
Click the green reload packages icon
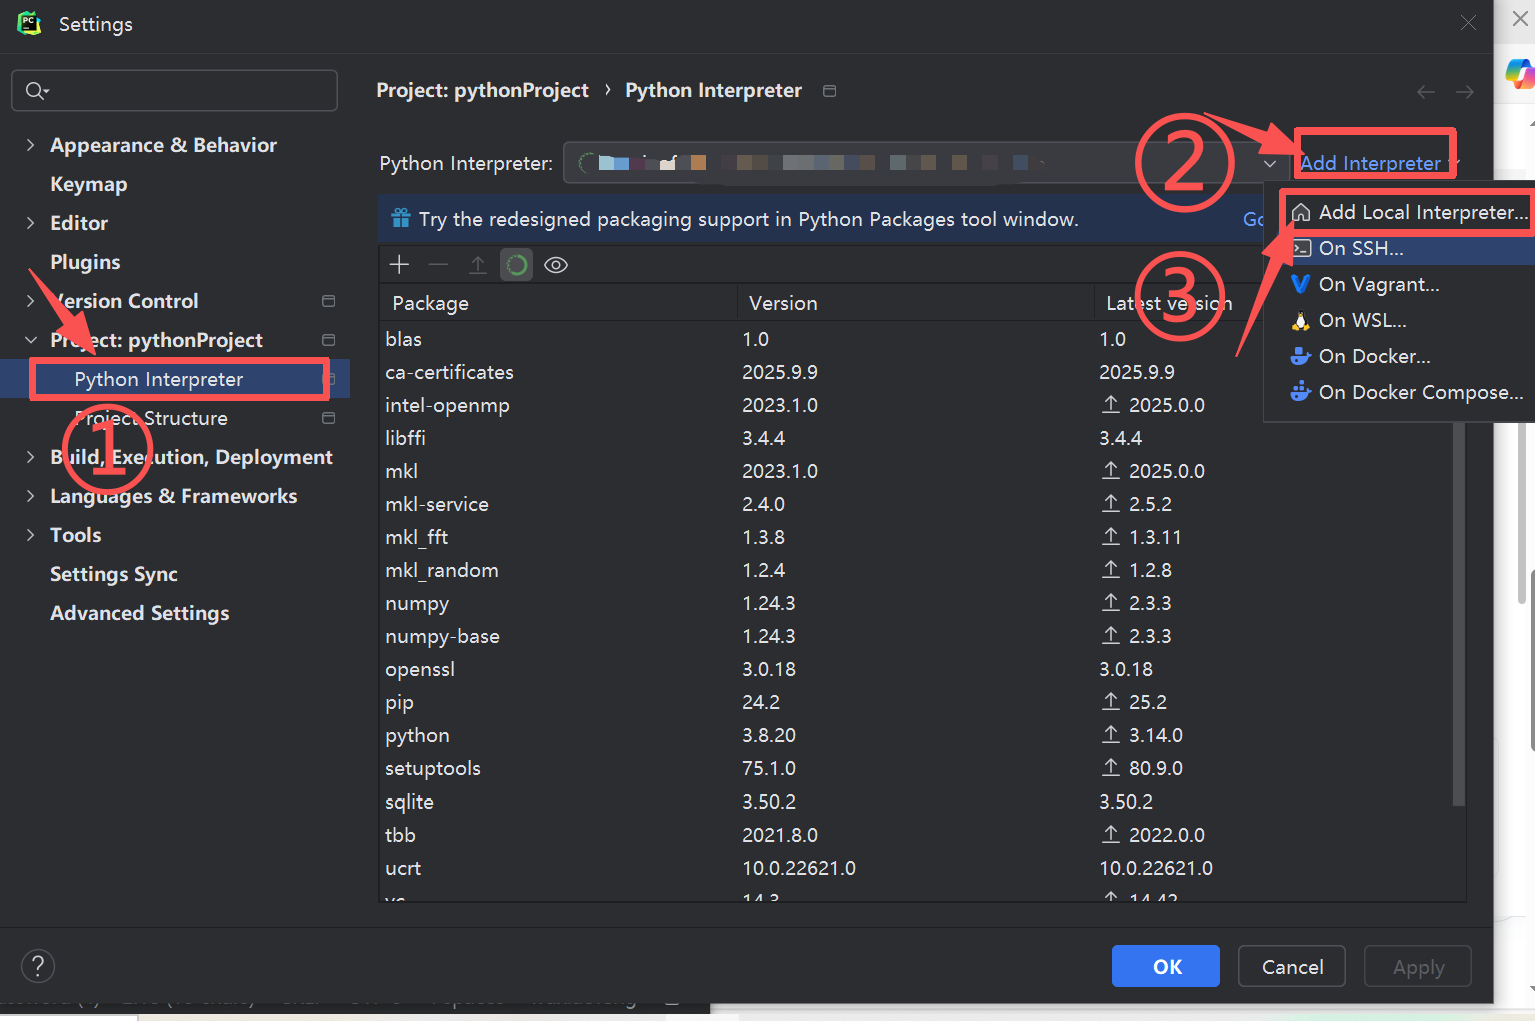pos(516,265)
